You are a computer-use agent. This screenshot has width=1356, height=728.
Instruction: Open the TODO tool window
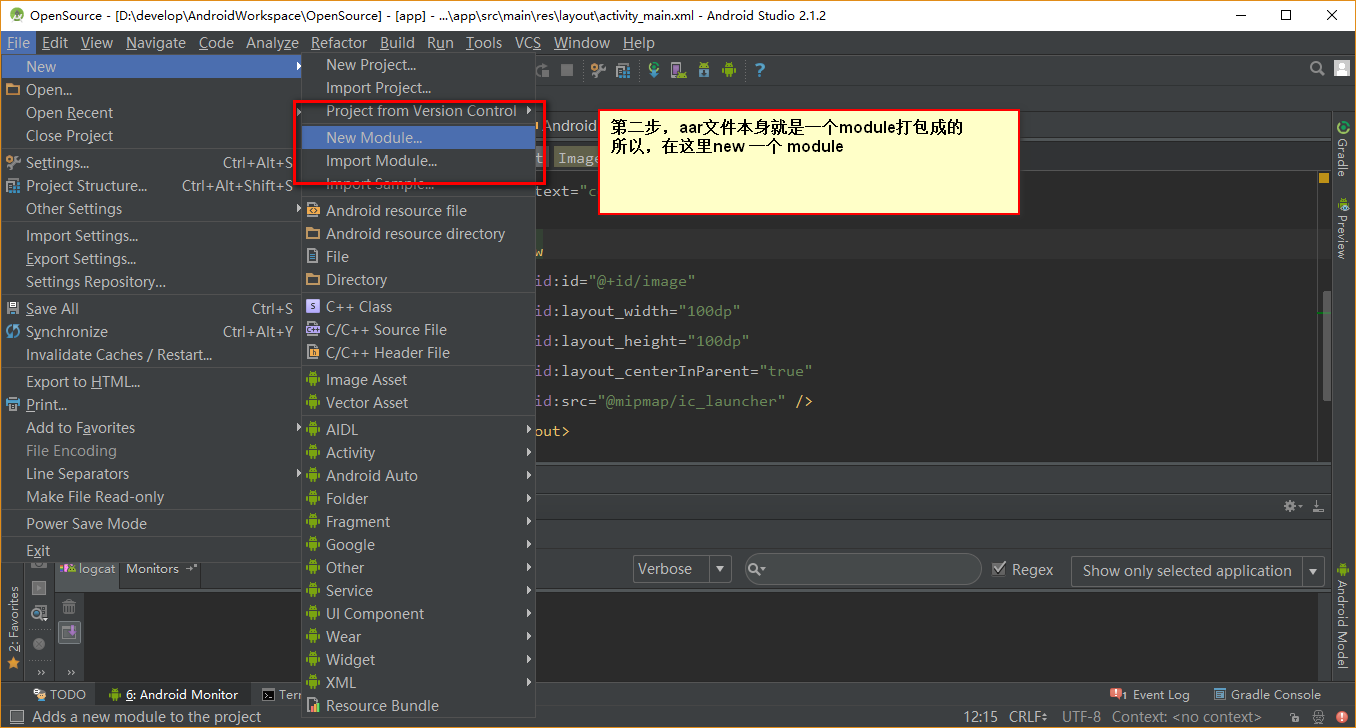point(59,695)
